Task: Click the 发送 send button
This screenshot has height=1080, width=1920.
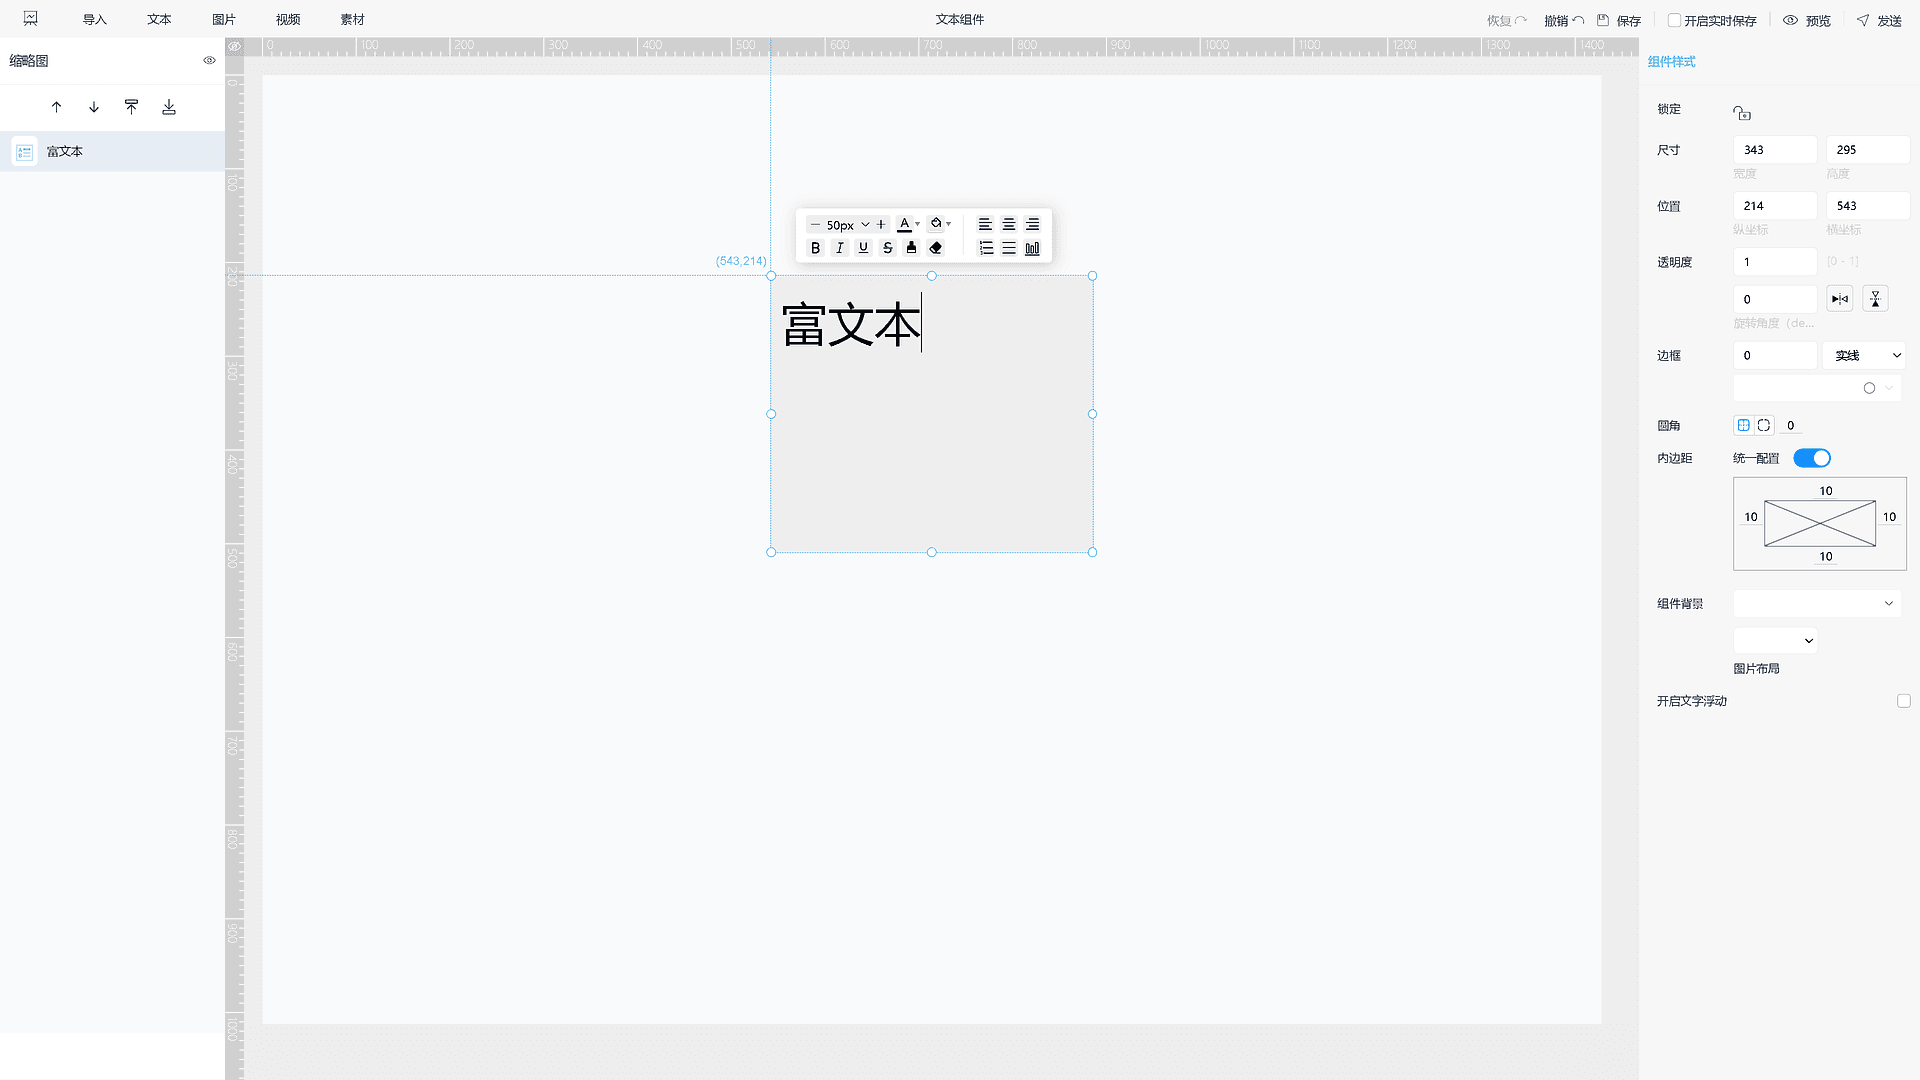Action: pos(1879,21)
